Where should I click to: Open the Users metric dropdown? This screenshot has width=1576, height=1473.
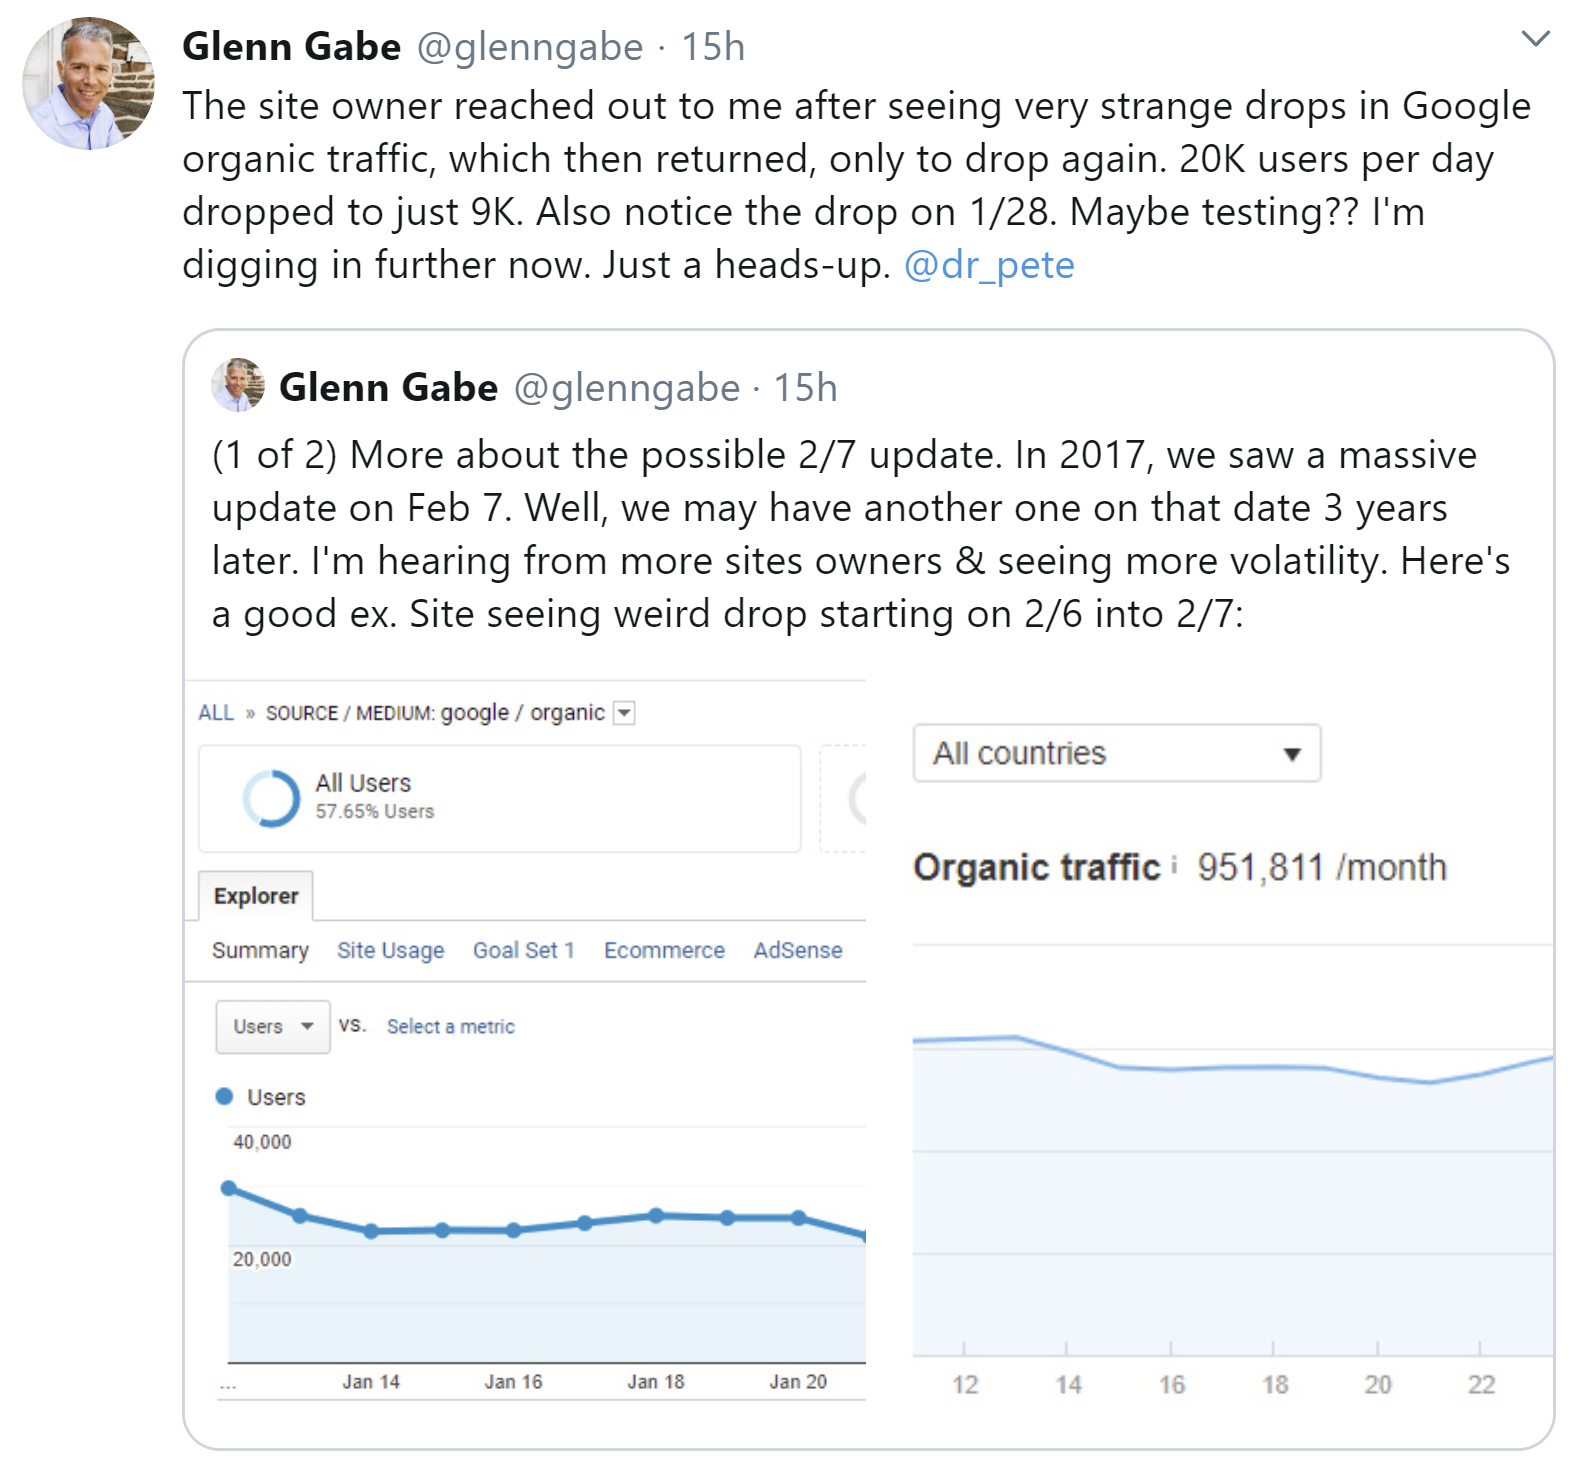tap(272, 1025)
